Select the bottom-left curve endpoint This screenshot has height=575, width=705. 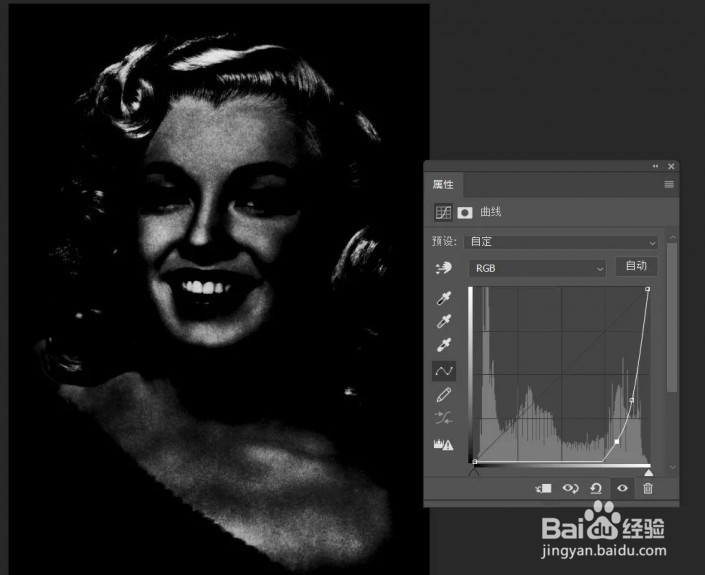pyautogui.click(x=475, y=461)
